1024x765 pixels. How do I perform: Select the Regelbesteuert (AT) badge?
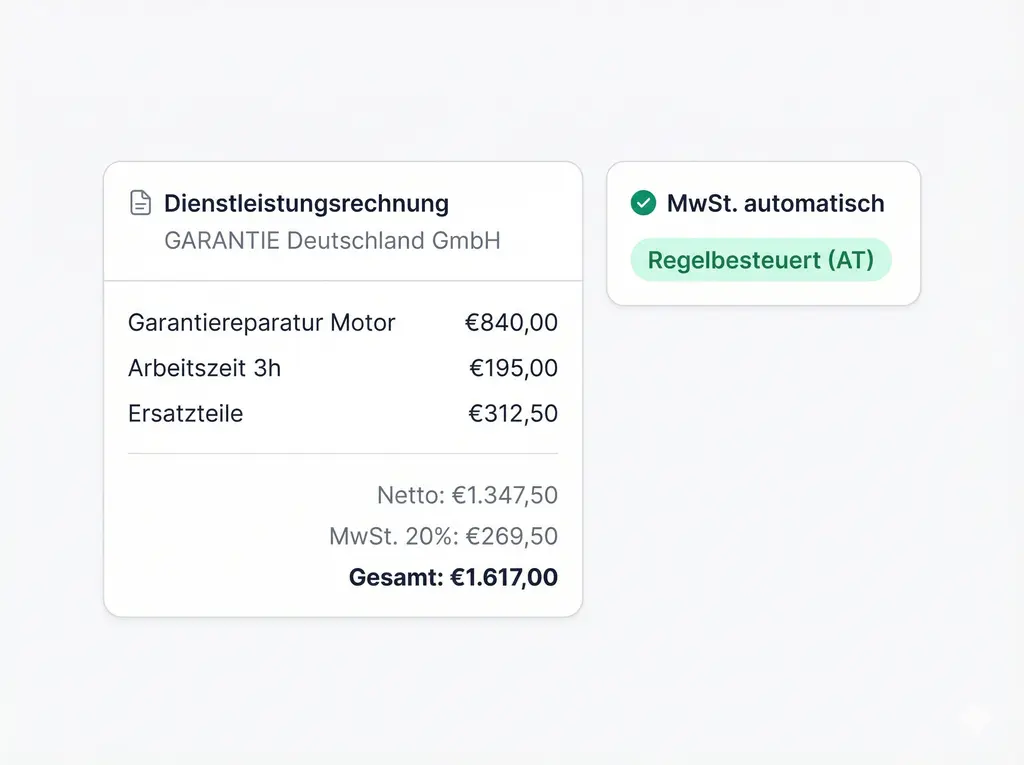coord(760,260)
